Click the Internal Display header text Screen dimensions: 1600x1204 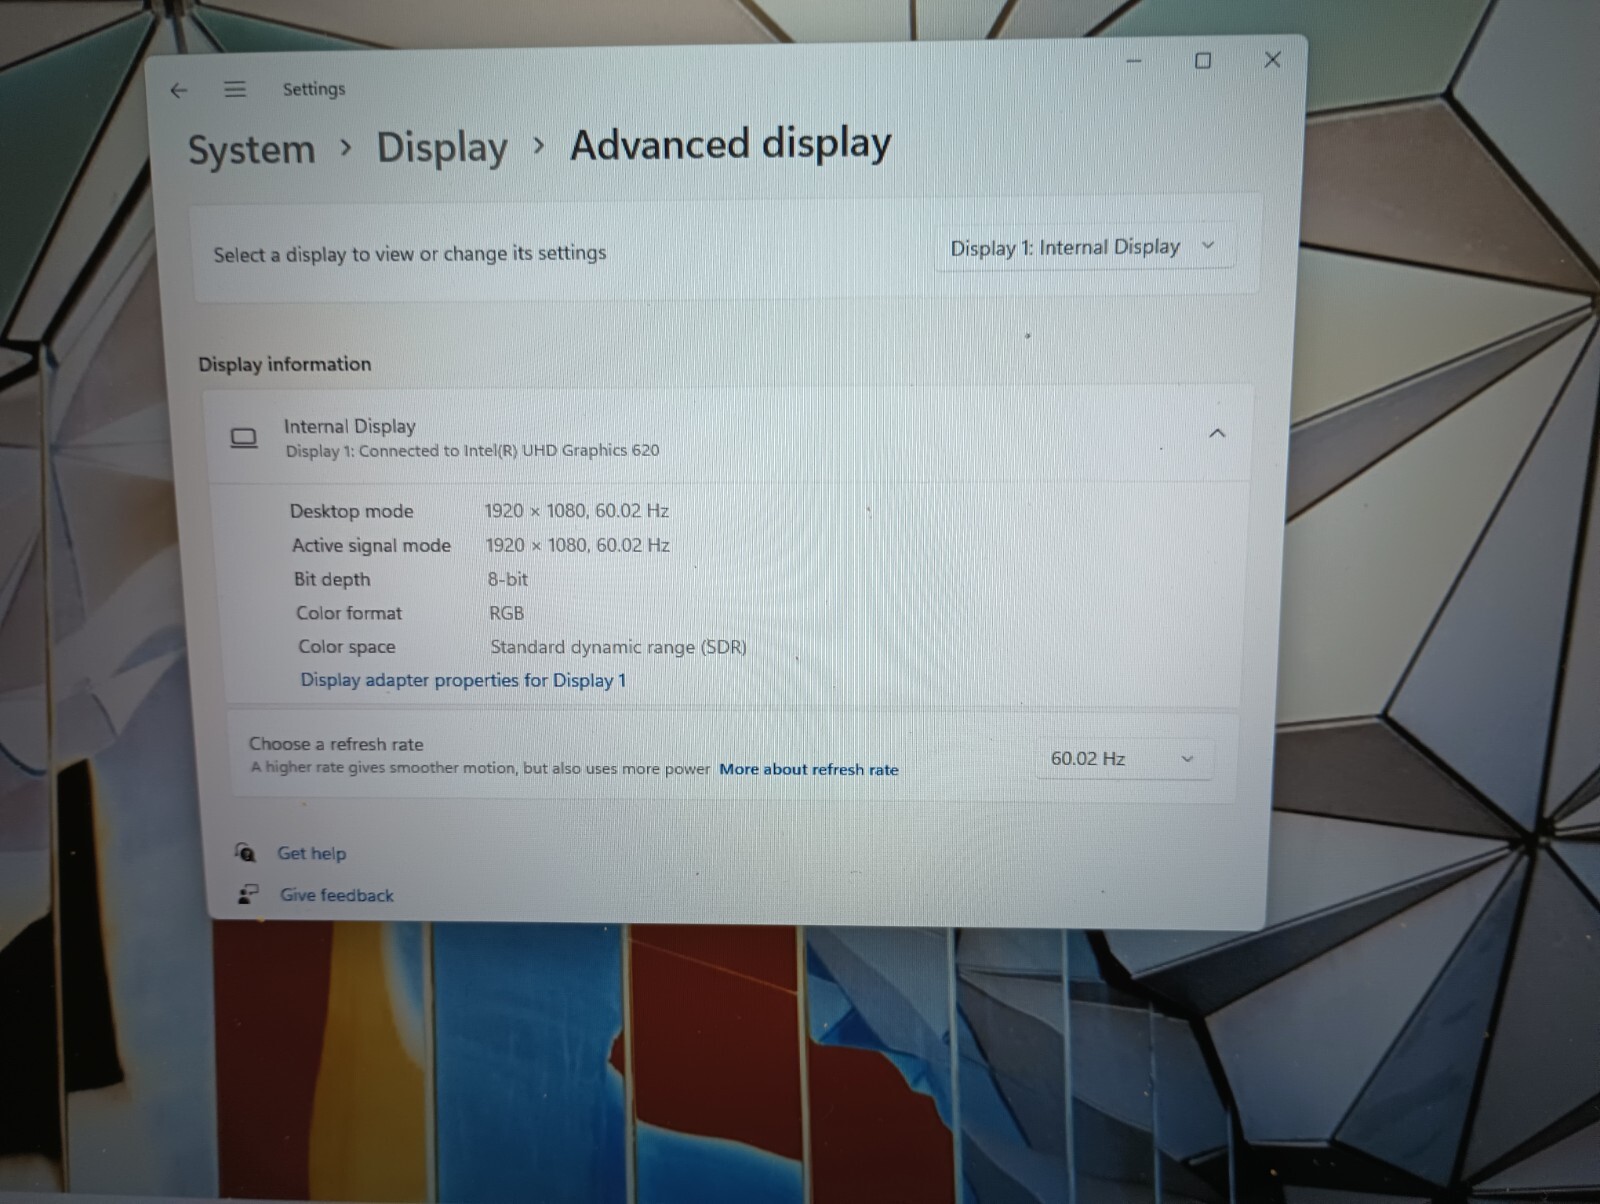(349, 426)
